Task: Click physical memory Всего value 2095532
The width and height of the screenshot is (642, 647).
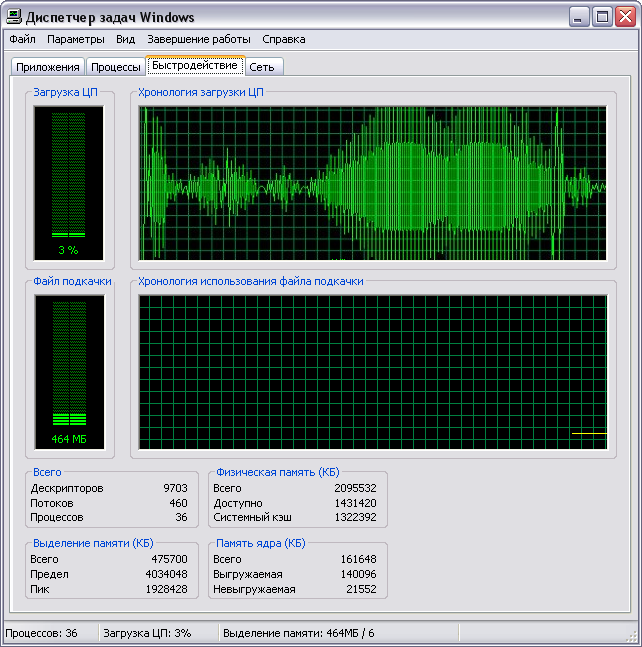Action: (355, 488)
